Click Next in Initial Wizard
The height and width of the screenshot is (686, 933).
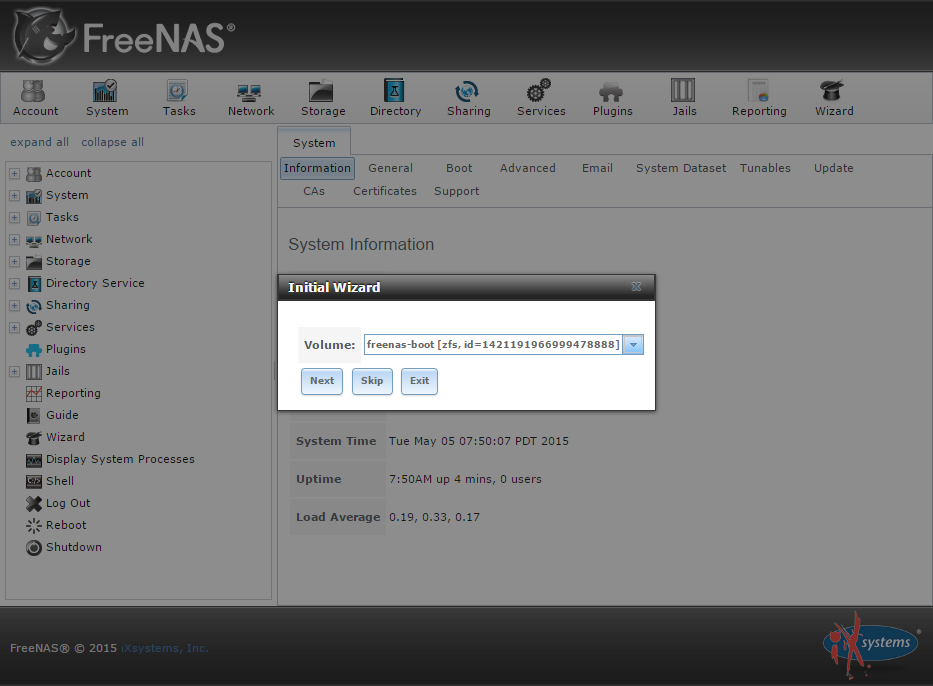tap(322, 381)
